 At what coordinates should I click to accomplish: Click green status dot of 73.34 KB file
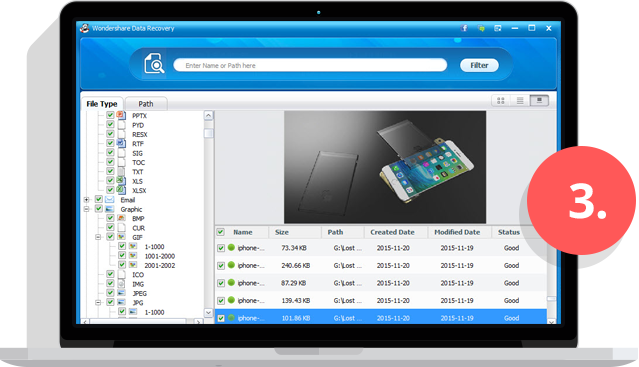point(231,247)
